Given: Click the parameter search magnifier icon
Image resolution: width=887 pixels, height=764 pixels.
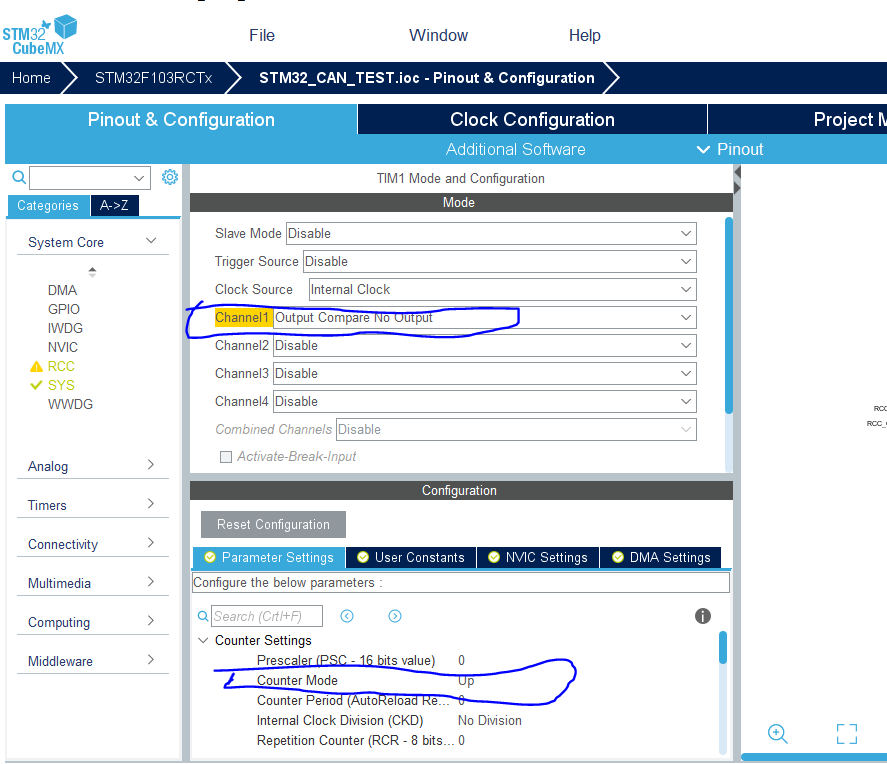Looking at the screenshot, I should pyautogui.click(x=203, y=616).
